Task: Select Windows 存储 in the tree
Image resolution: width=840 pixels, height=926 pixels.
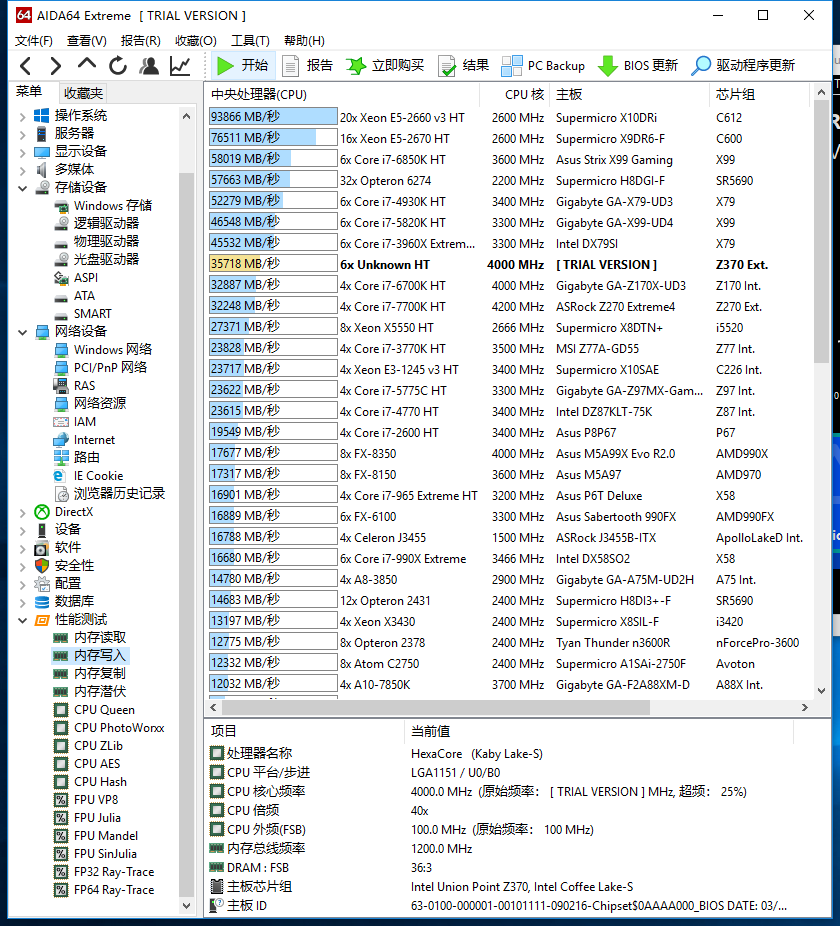Action: coord(112,206)
